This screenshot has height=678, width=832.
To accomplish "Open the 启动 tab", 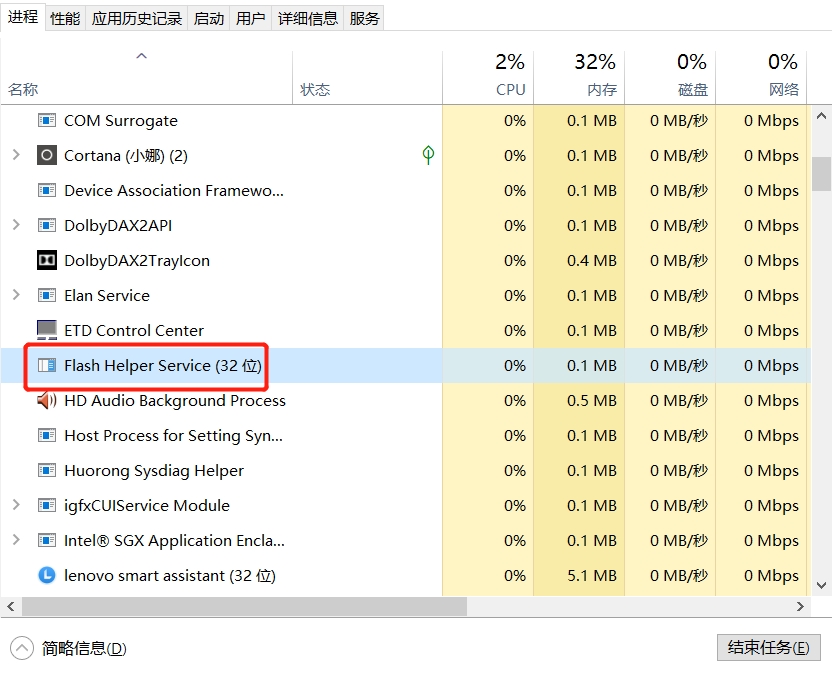I will [209, 19].
